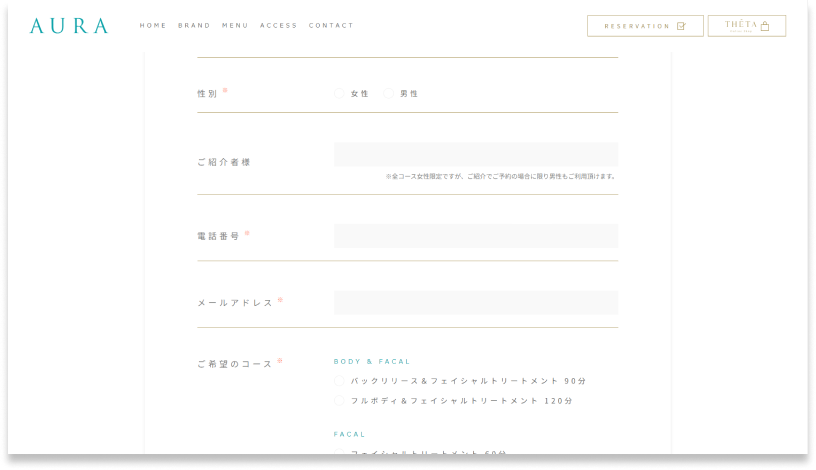
Task: Click the 女性 label text
Action: tap(360, 93)
